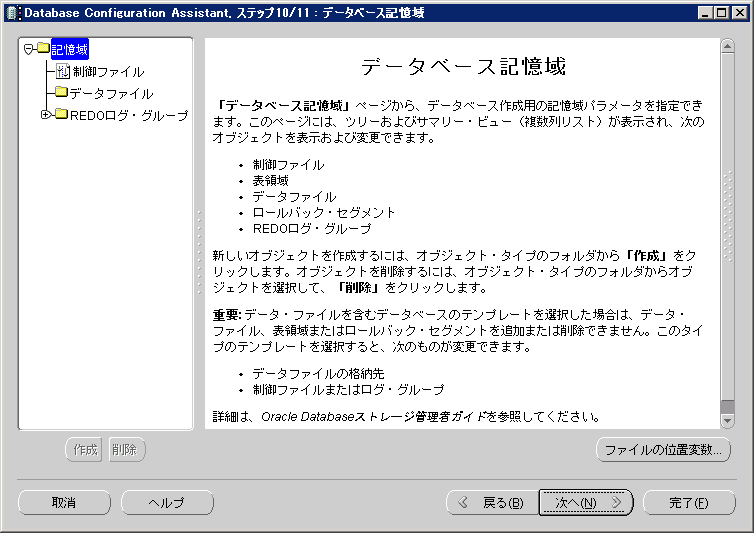Select the REDOログ・グループ text label
This screenshot has height=533, width=754.
coord(128,115)
